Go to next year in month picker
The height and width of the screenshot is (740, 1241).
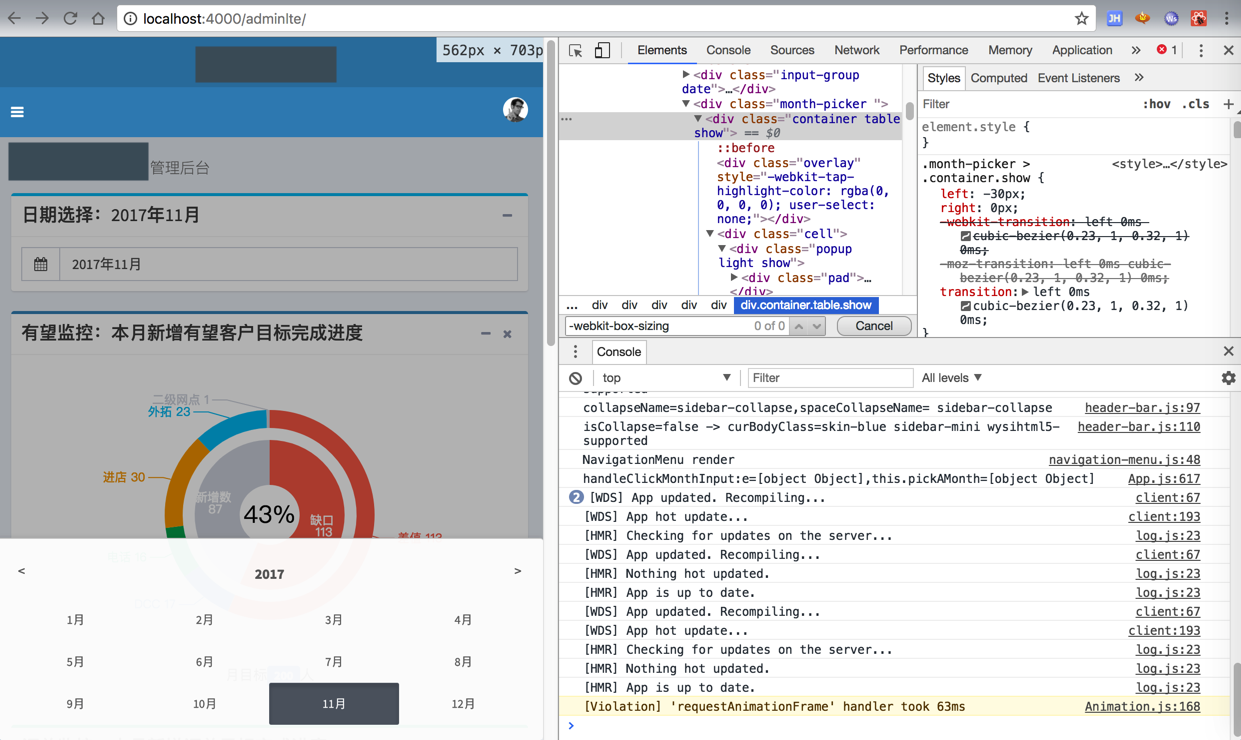tap(517, 571)
